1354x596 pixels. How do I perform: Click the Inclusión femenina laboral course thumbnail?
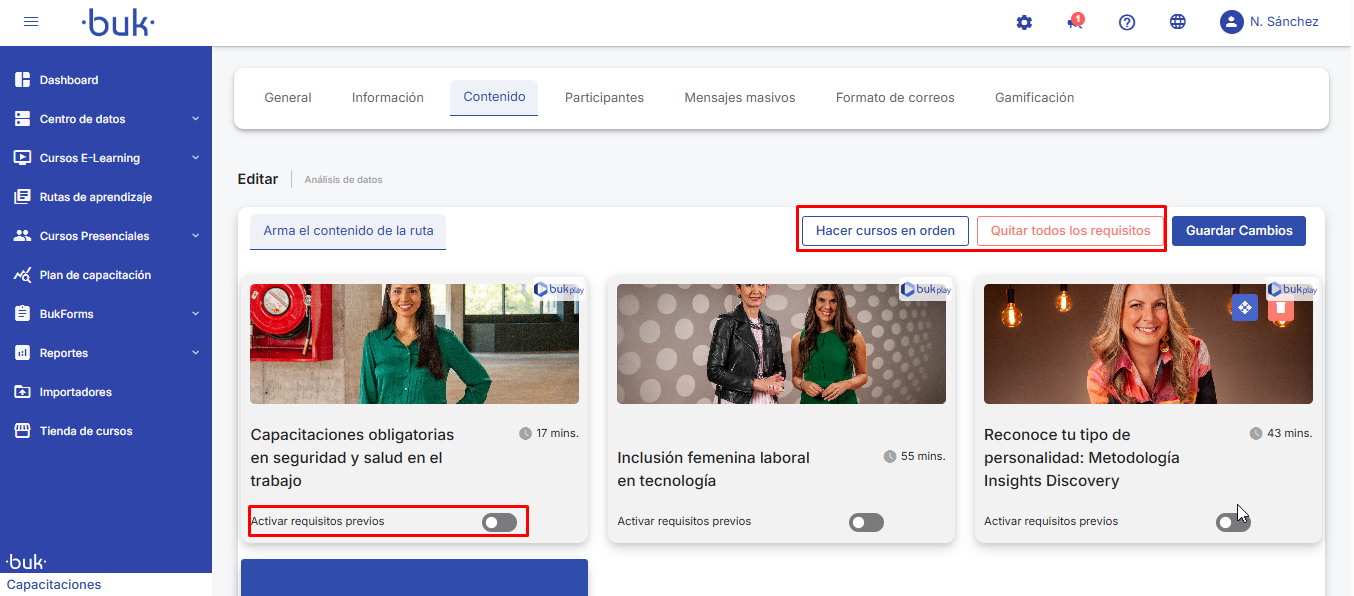point(781,344)
